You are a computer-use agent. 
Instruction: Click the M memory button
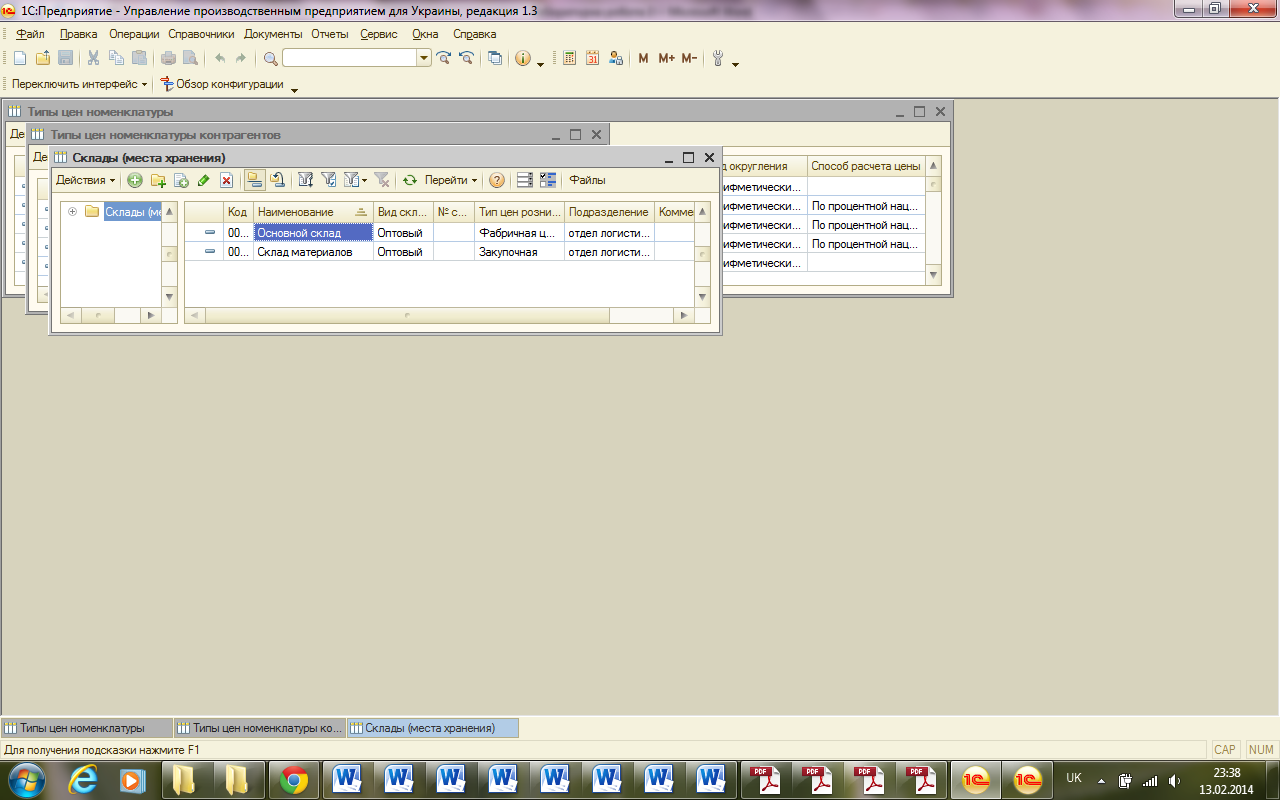pos(643,58)
